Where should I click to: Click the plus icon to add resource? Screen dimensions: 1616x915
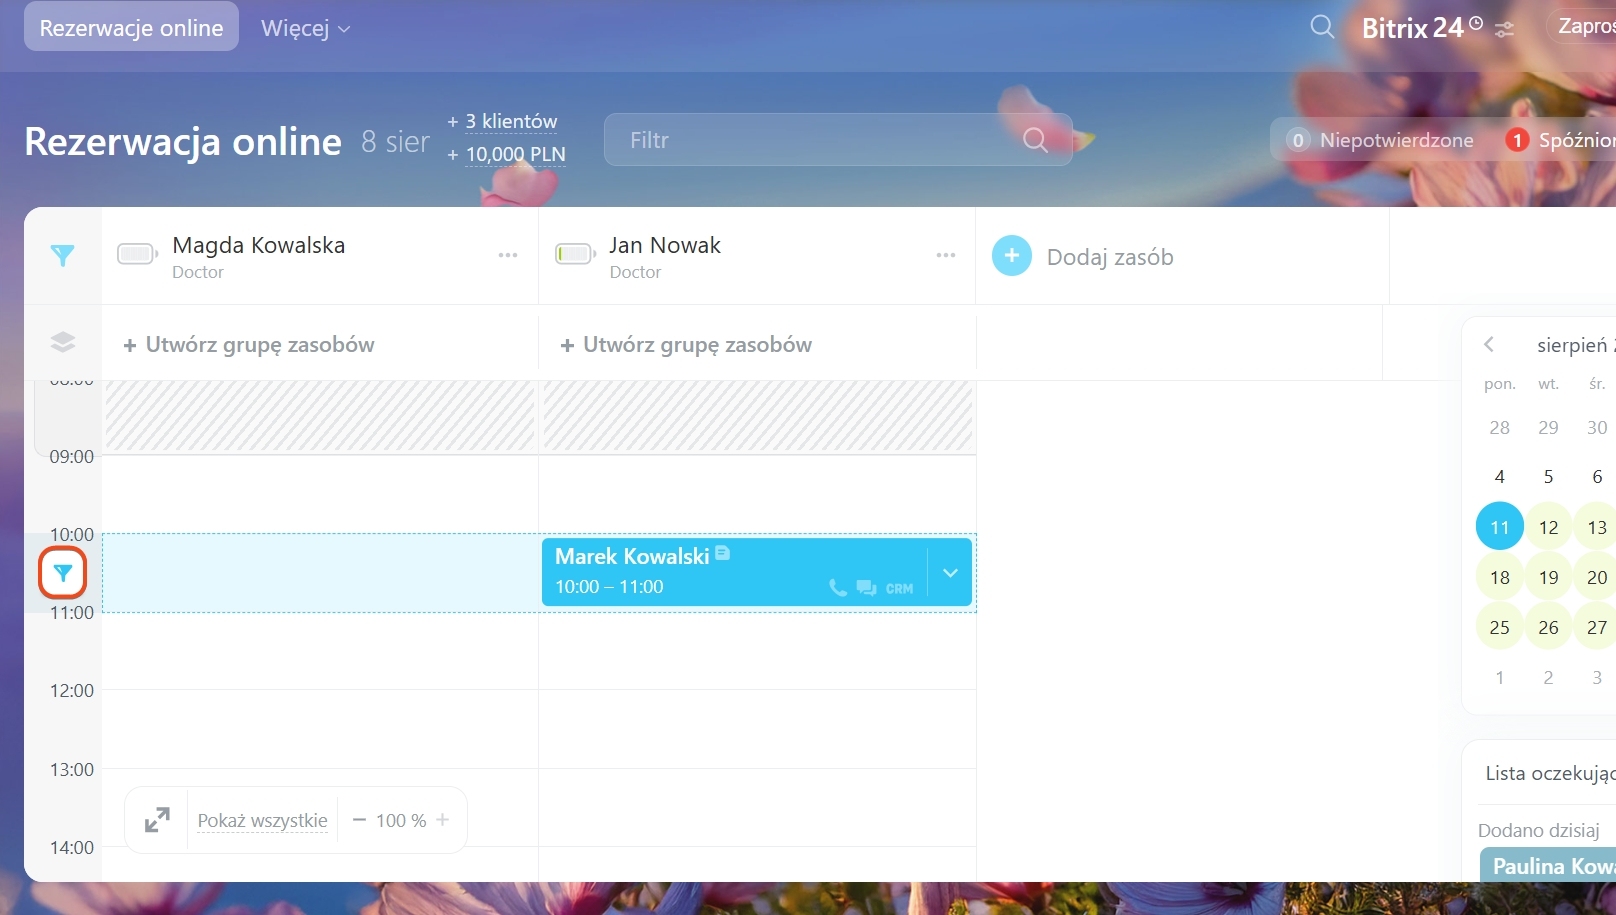click(x=1011, y=256)
